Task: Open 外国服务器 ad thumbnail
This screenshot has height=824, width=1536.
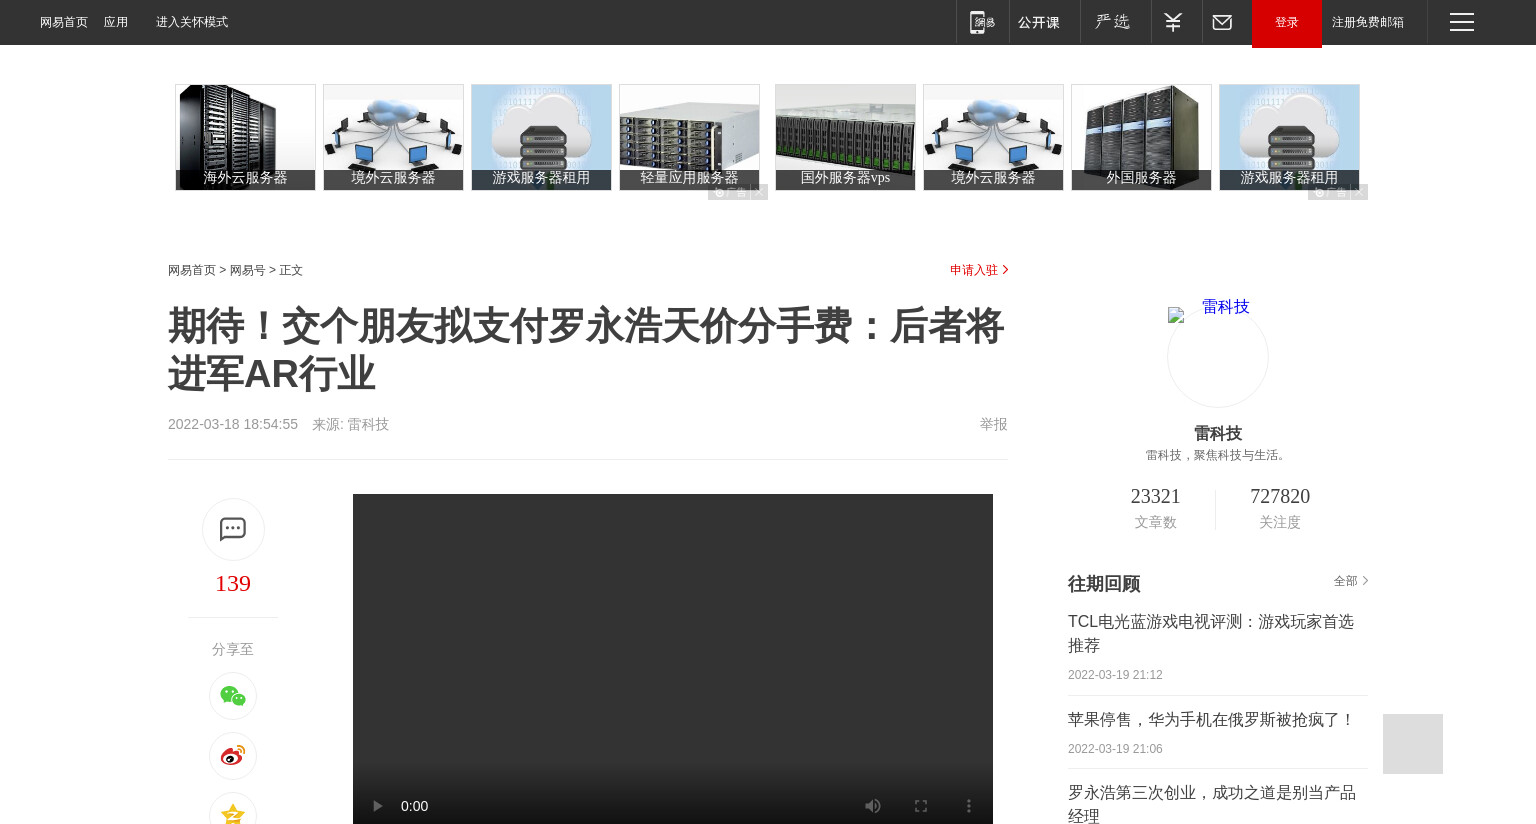Action: pos(1141,137)
